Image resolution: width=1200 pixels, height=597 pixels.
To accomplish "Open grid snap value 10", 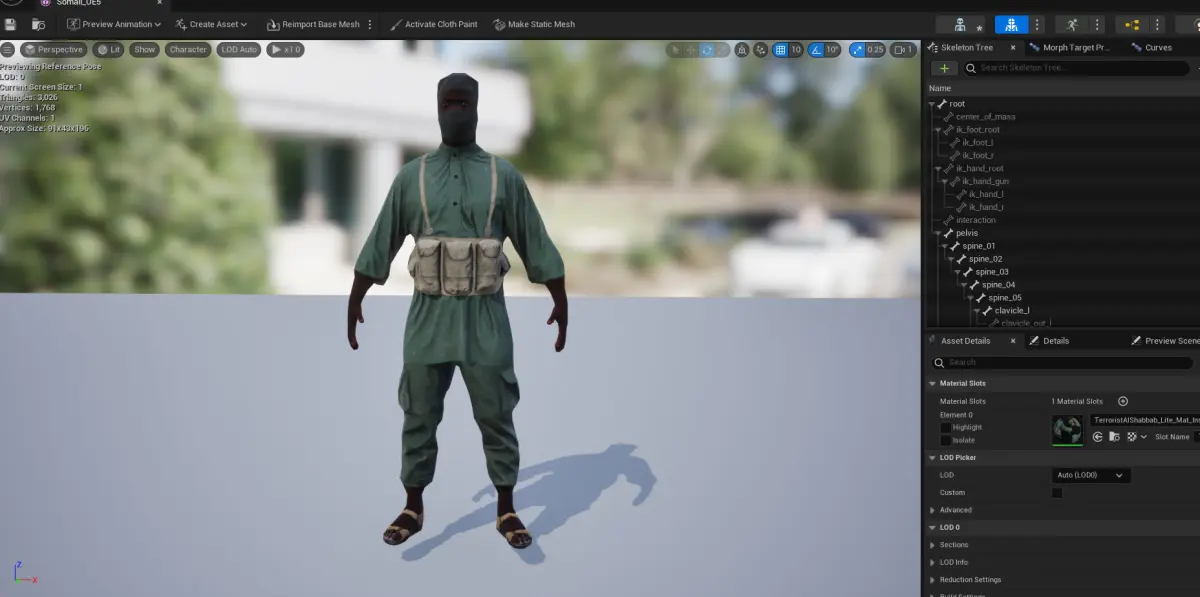I will pos(796,49).
